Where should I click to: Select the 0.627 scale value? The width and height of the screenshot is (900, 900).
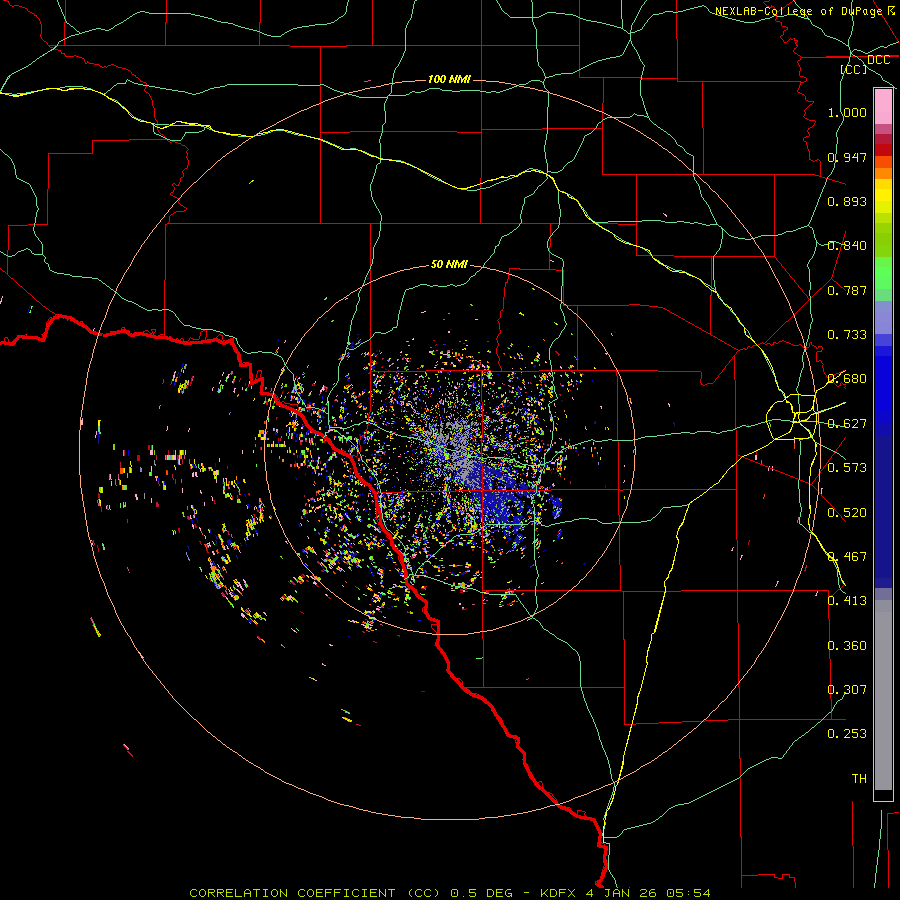pyautogui.click(x=847, y=424)
